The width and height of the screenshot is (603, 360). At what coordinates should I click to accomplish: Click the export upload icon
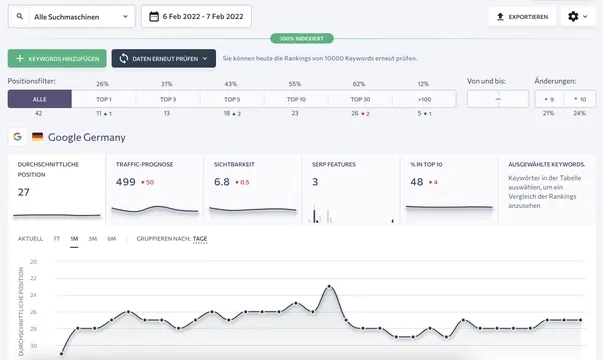coord(500,17)
